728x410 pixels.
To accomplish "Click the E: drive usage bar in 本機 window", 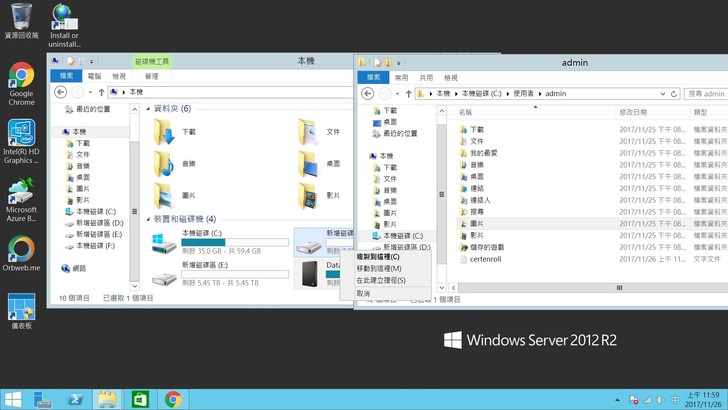I will tap(234, 274).
